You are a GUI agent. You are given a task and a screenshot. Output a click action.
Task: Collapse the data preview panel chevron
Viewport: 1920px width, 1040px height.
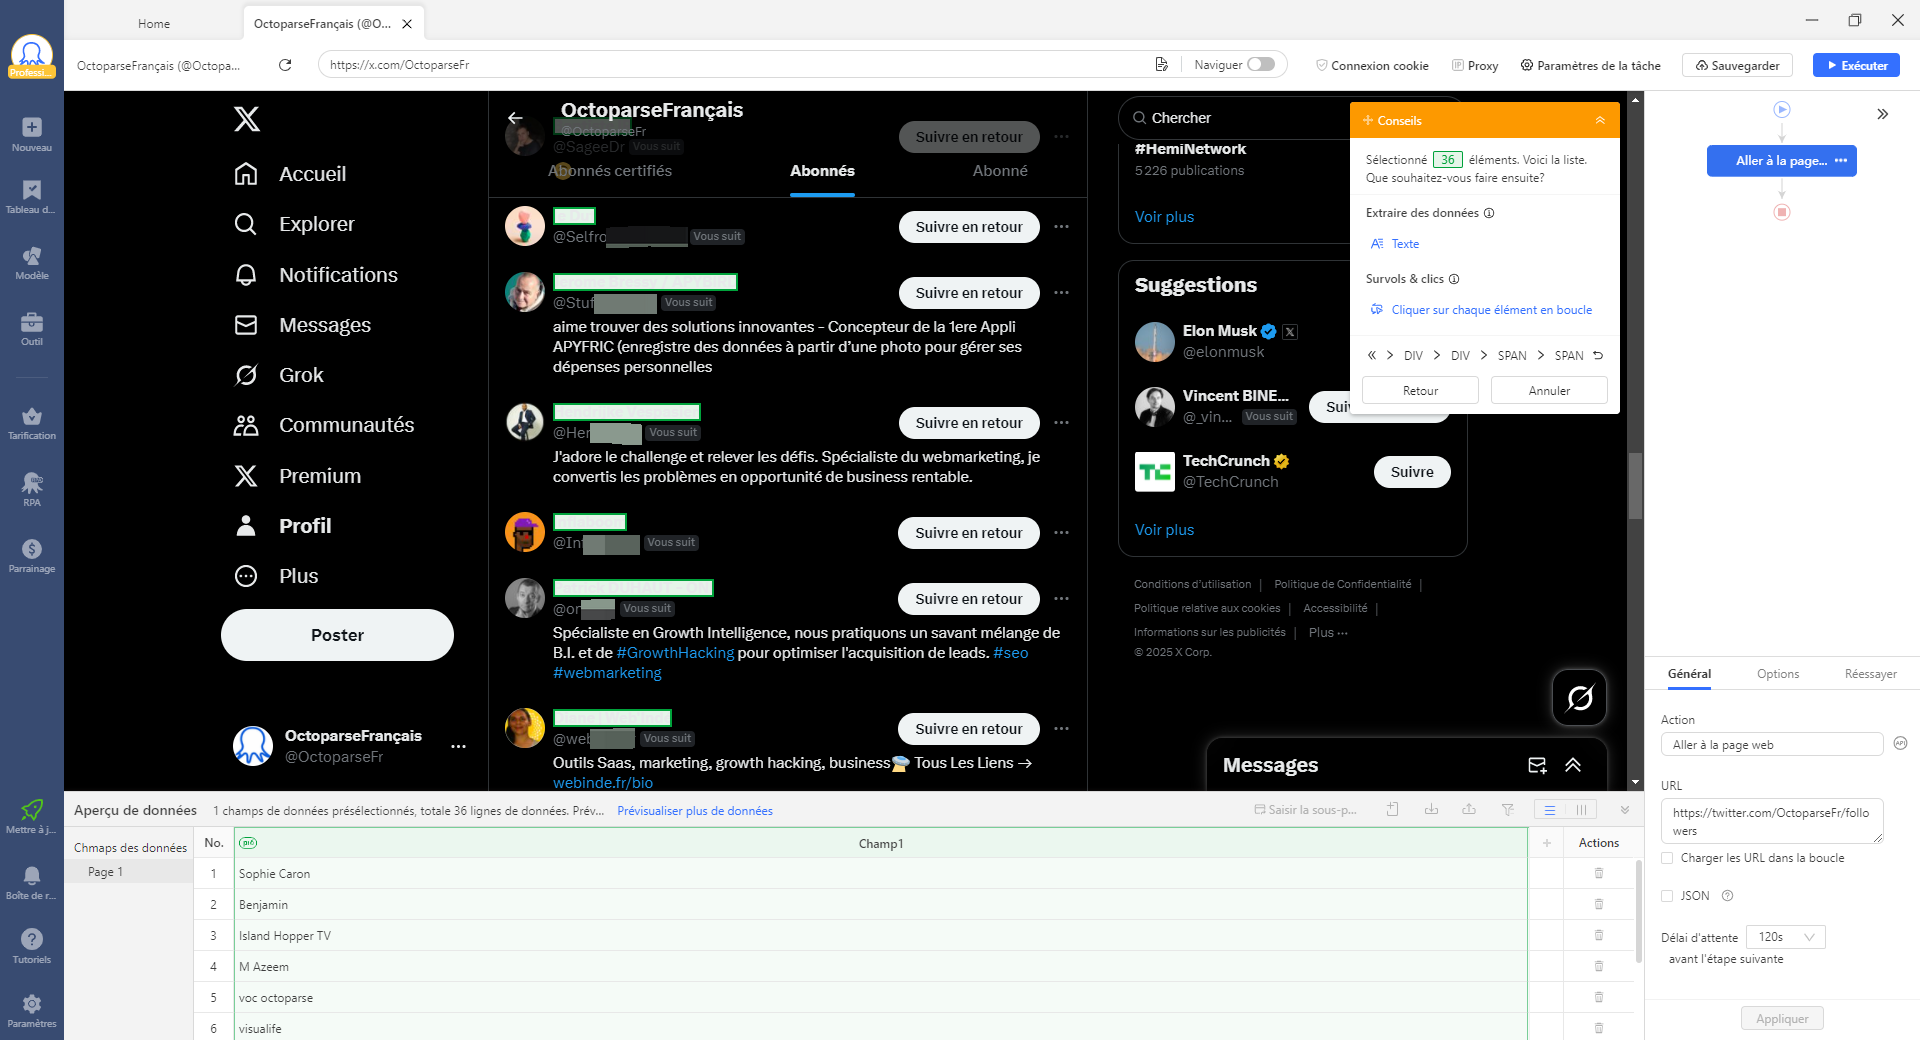tap(1625, 810)
